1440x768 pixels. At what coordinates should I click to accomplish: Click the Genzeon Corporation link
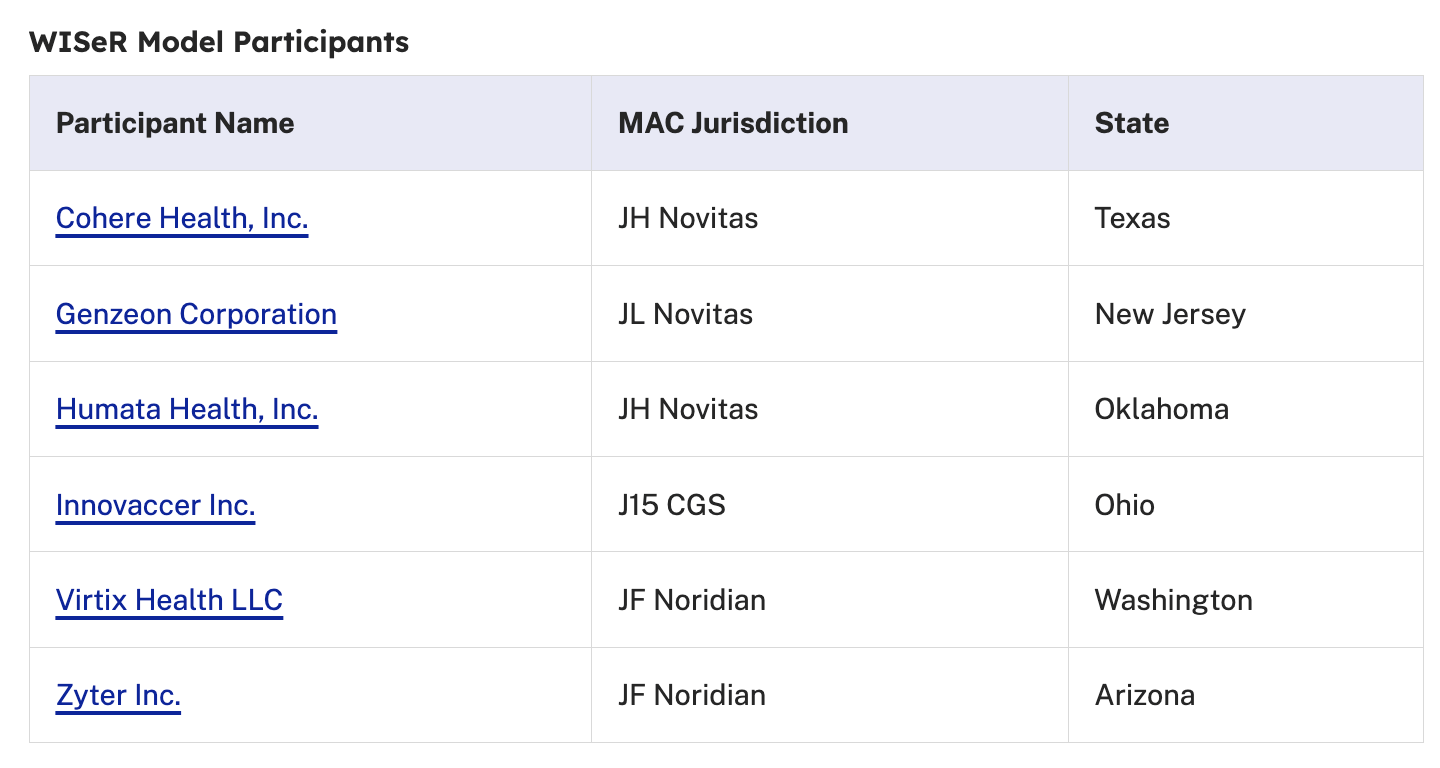pos(196,314)
